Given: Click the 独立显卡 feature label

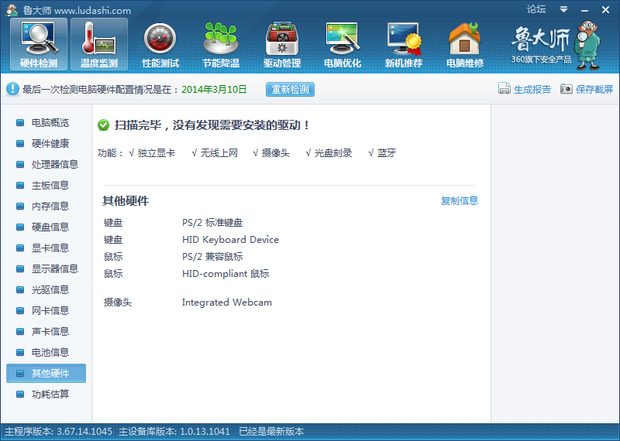Looking at the screenshot, I should (x=156, y=153).
